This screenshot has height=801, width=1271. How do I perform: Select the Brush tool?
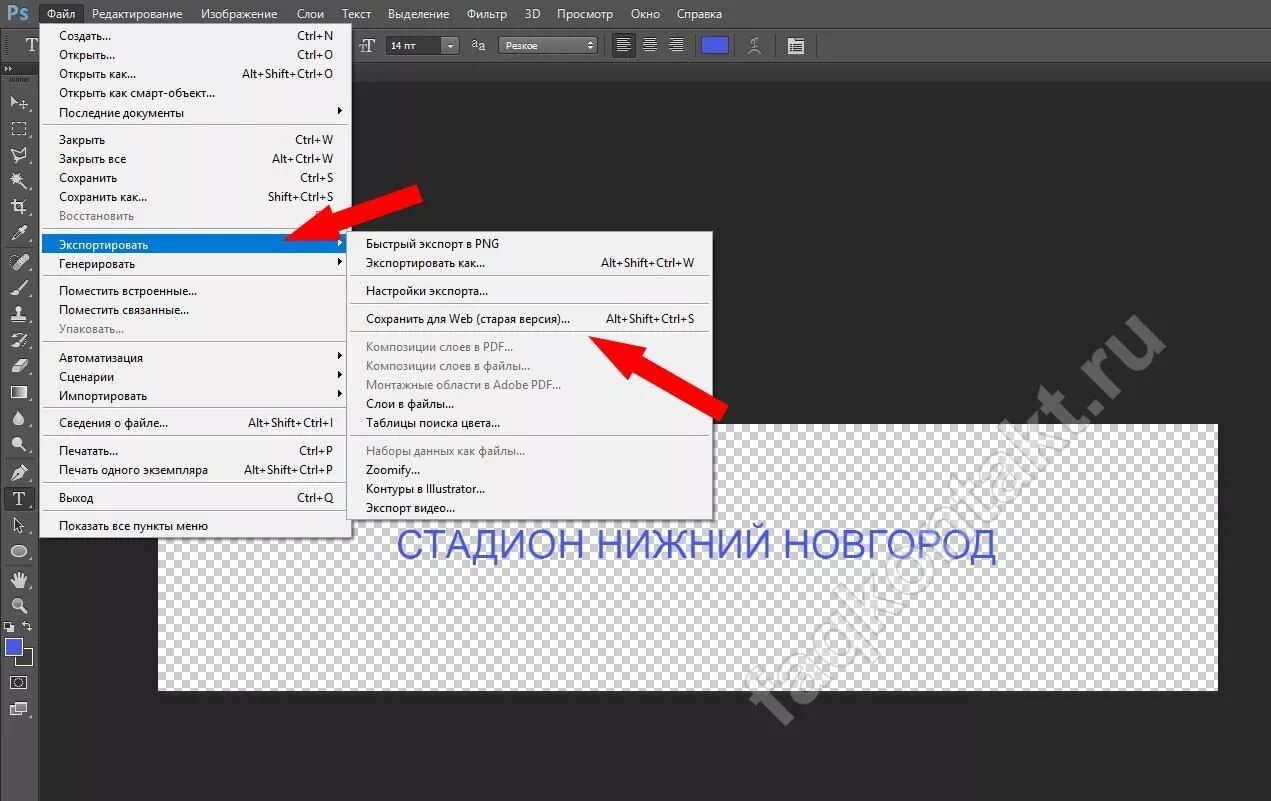(x=19, y=287)
